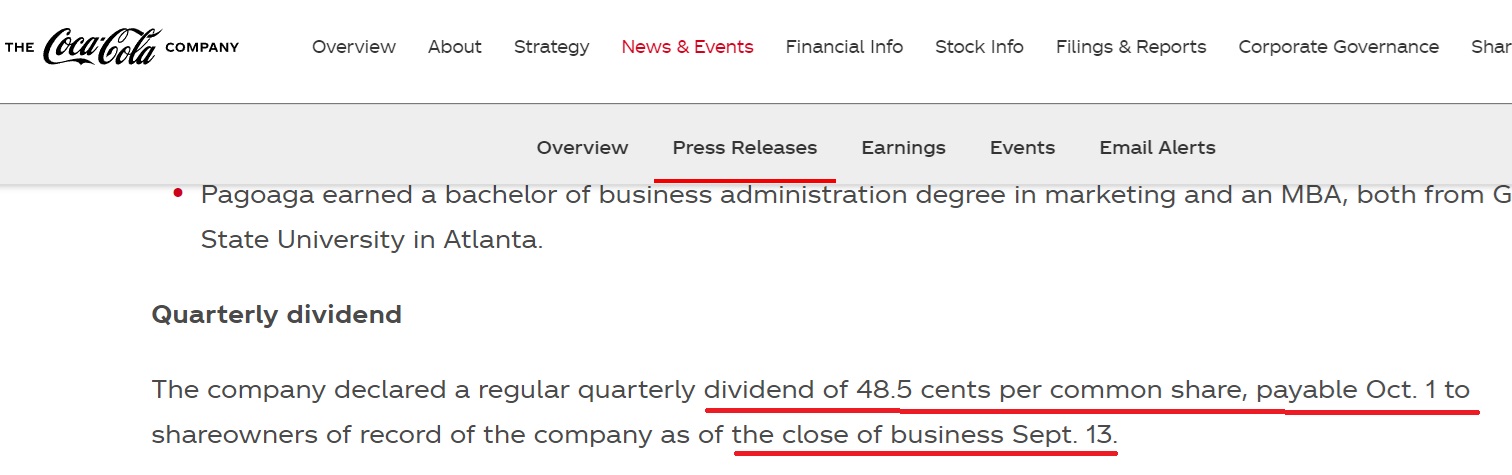Click the Coca-Cola Company logo
This screenshot has width=1512, height=475.
tap(121, 46)
